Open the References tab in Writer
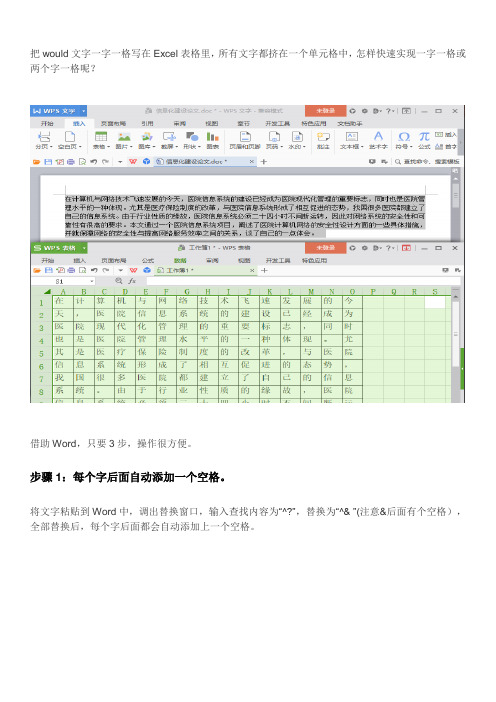The height and width of the screenshot is (702, 496). click(x=147, y=124)
